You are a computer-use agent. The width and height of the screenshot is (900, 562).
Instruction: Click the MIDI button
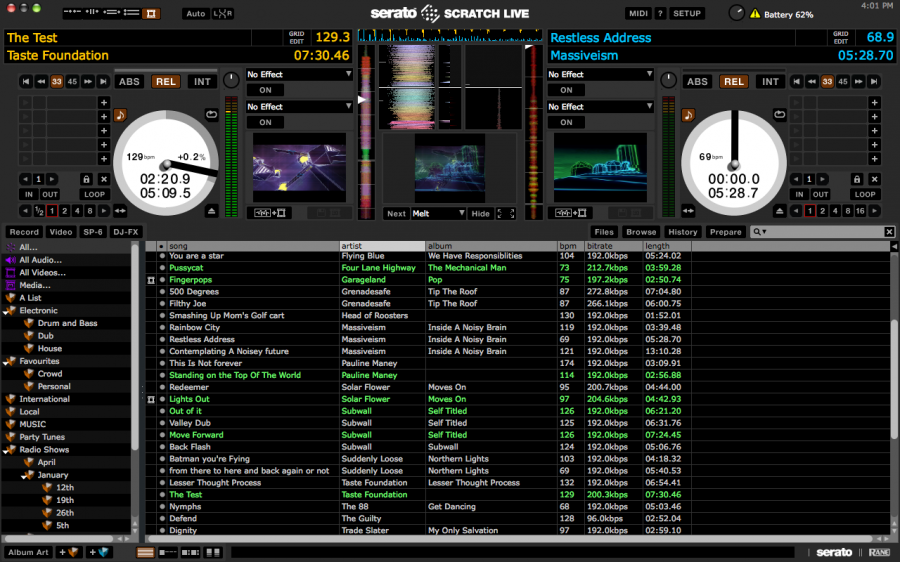coord(638,13)
